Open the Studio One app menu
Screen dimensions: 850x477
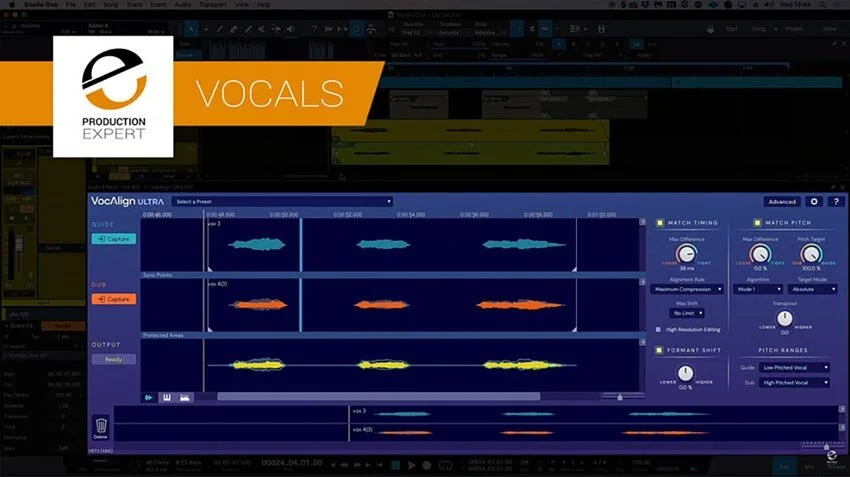[x=41, y=4]
